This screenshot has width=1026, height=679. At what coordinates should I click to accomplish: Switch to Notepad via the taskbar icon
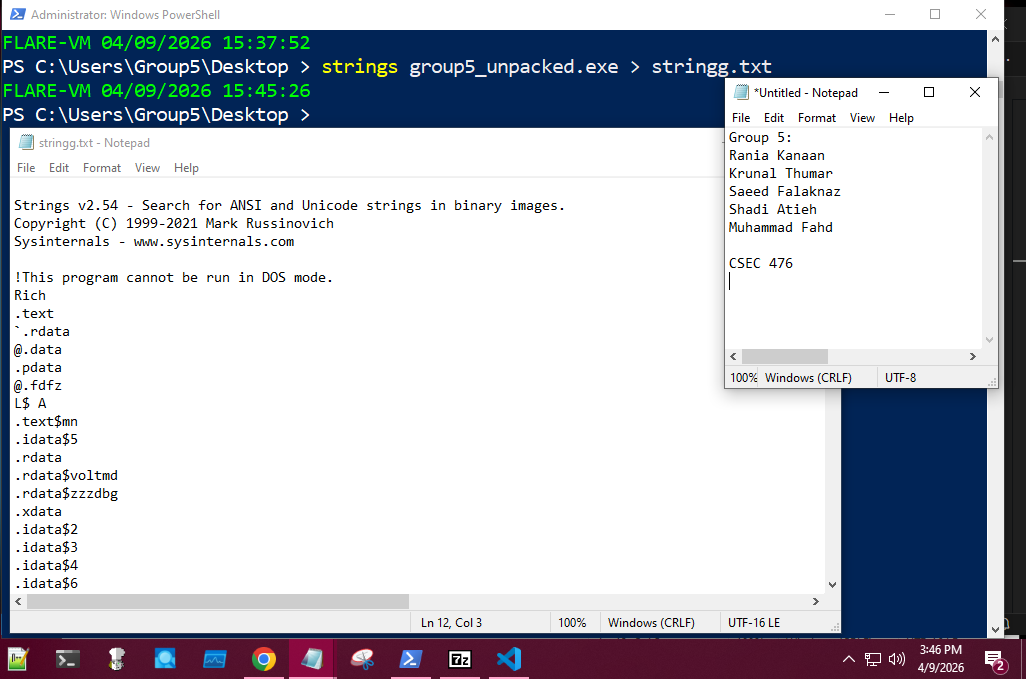[312, 659]
